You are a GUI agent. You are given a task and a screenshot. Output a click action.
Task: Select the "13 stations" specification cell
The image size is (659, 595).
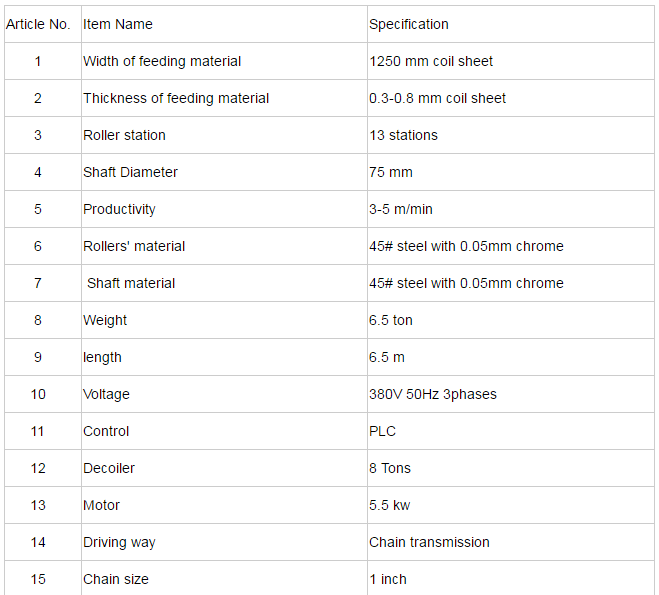pos(403,135)
